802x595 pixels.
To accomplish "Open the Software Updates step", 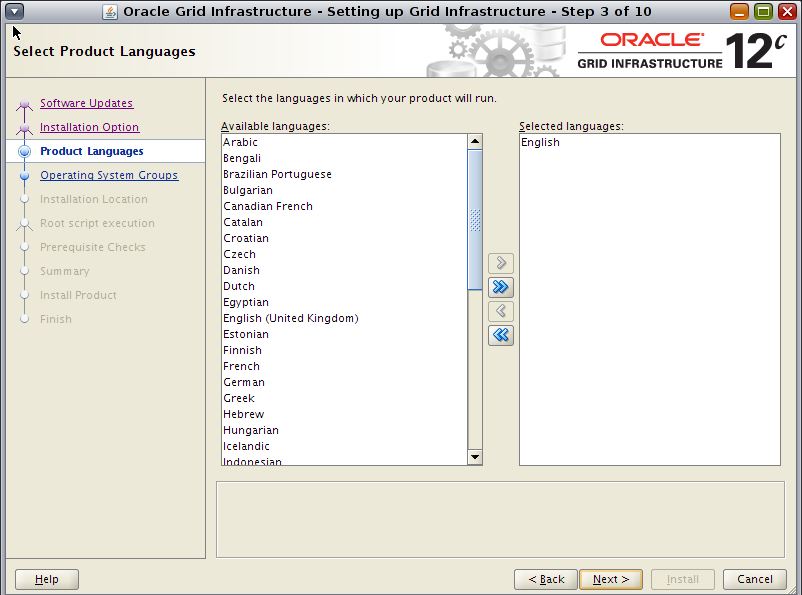I will pyautogui.click(x=86, y=103).
